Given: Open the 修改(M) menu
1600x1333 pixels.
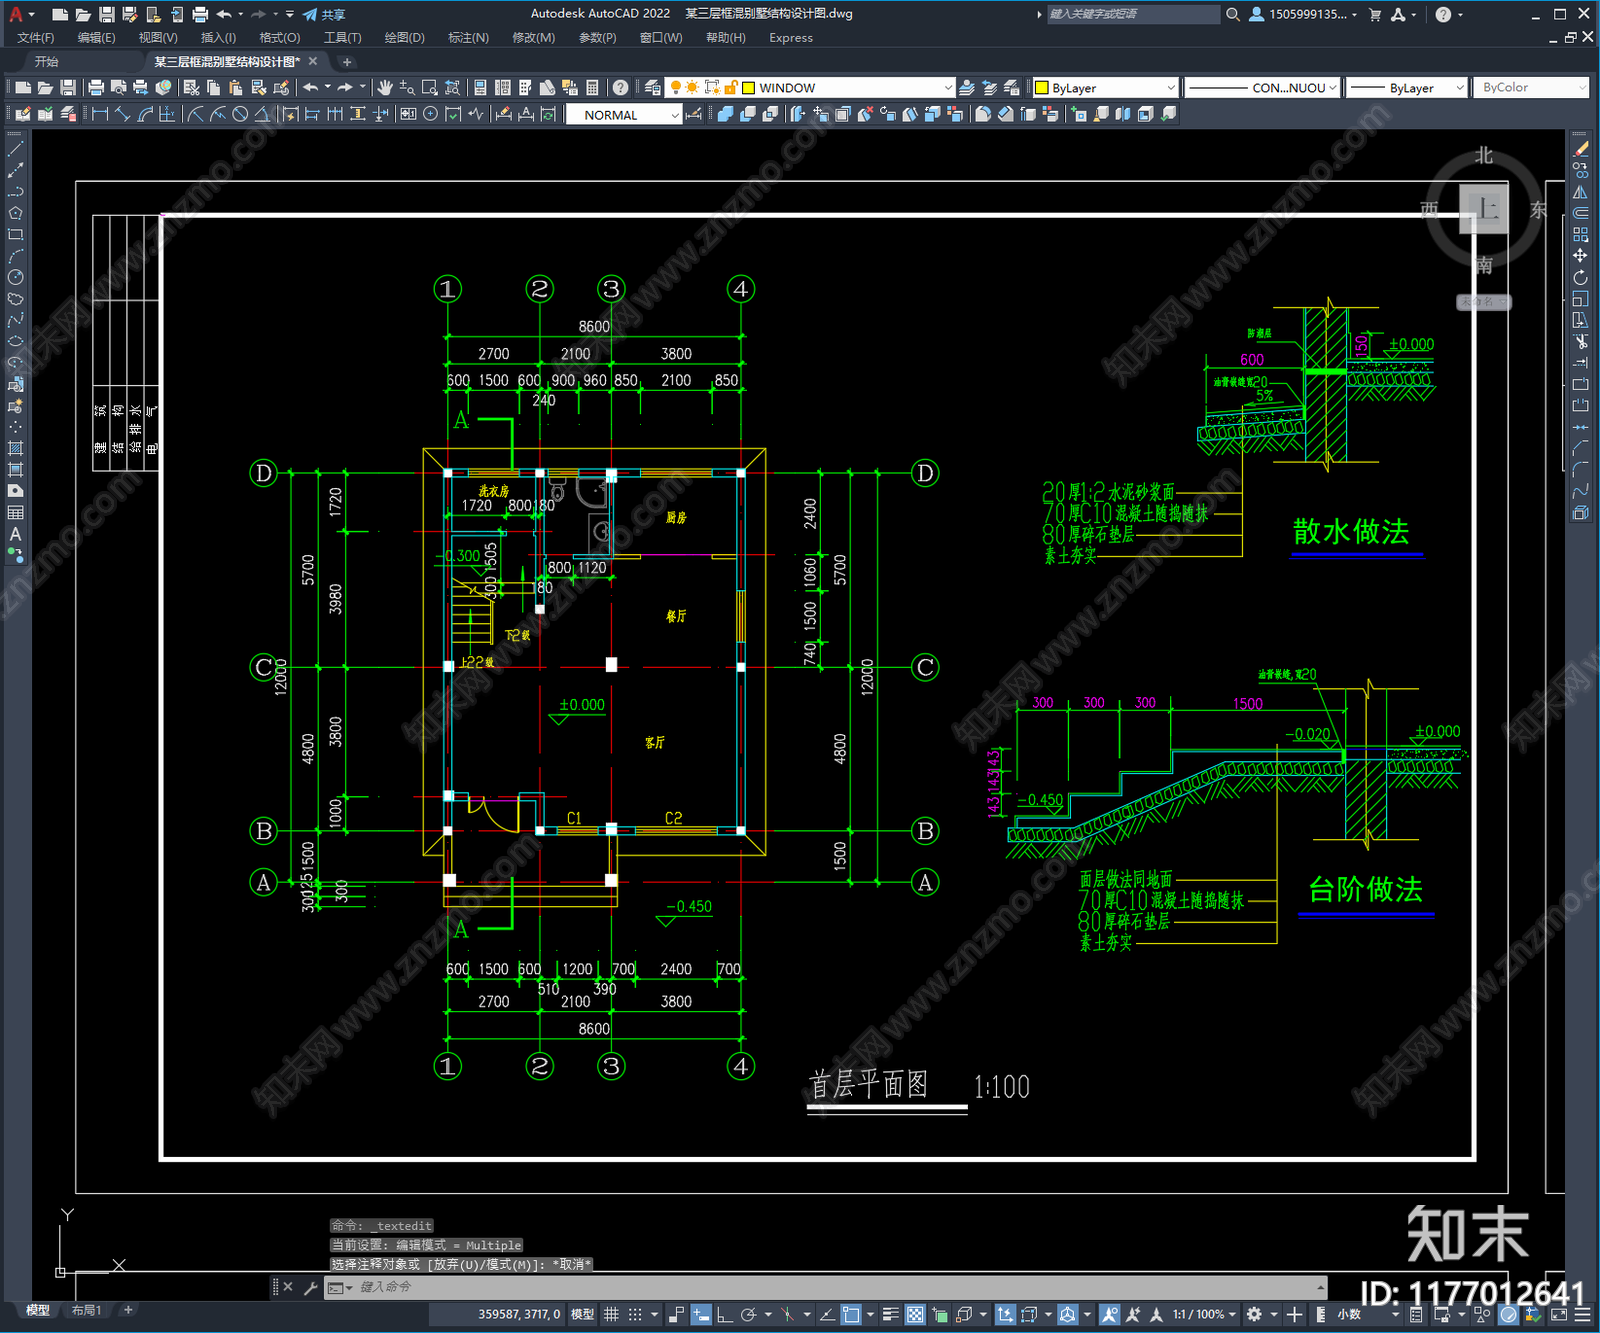Looking at the screenshot, I should 533,38.
